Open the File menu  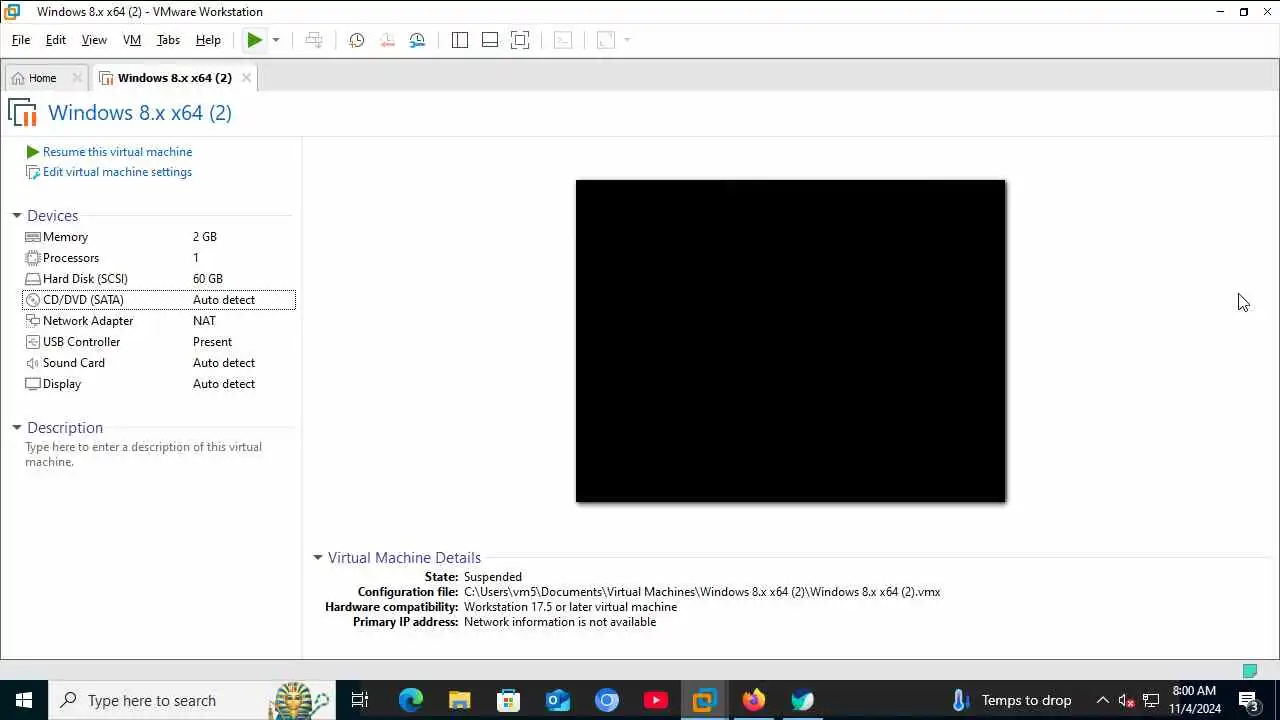tap(21, 40)
